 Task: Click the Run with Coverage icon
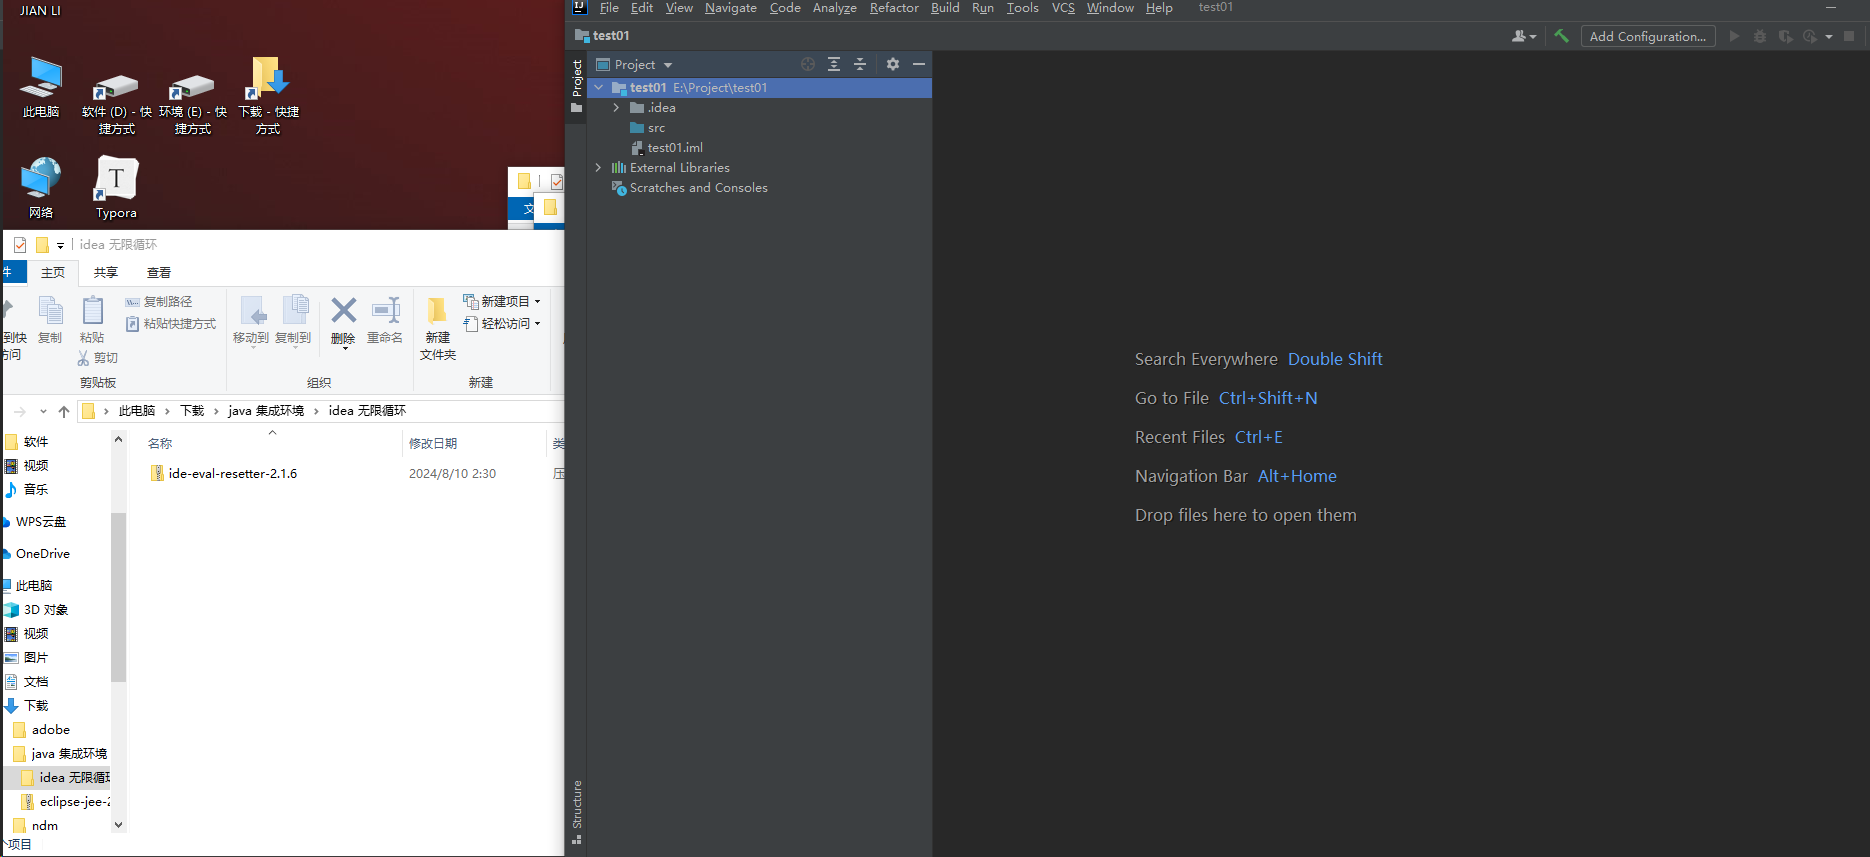(x=1785, y=36)
